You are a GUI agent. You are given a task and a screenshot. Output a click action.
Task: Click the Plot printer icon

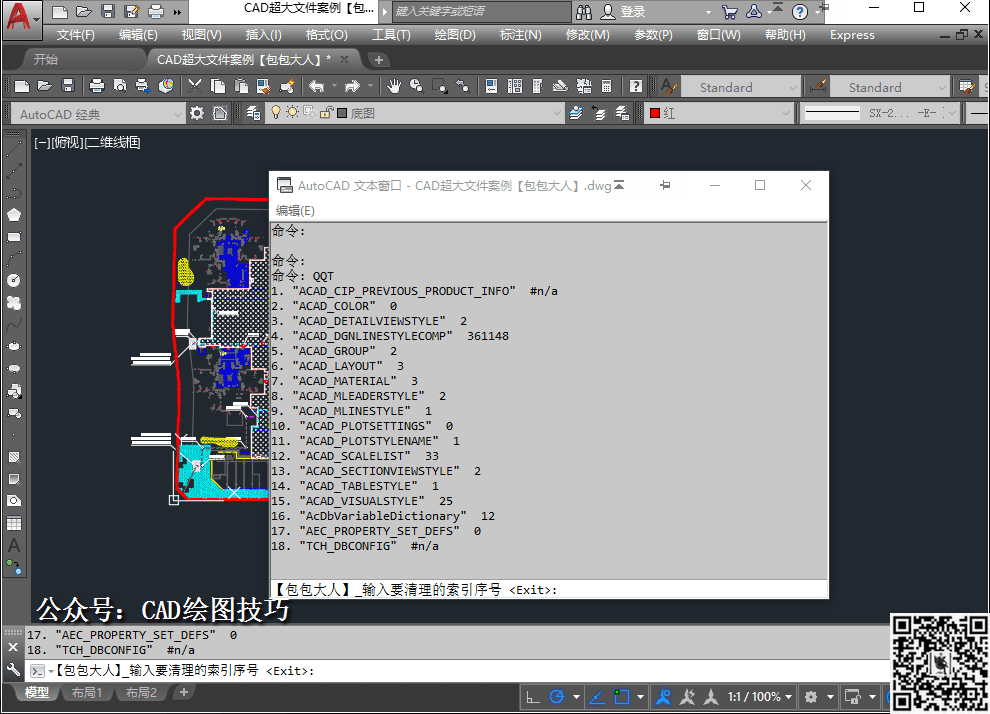click(97, 86)
